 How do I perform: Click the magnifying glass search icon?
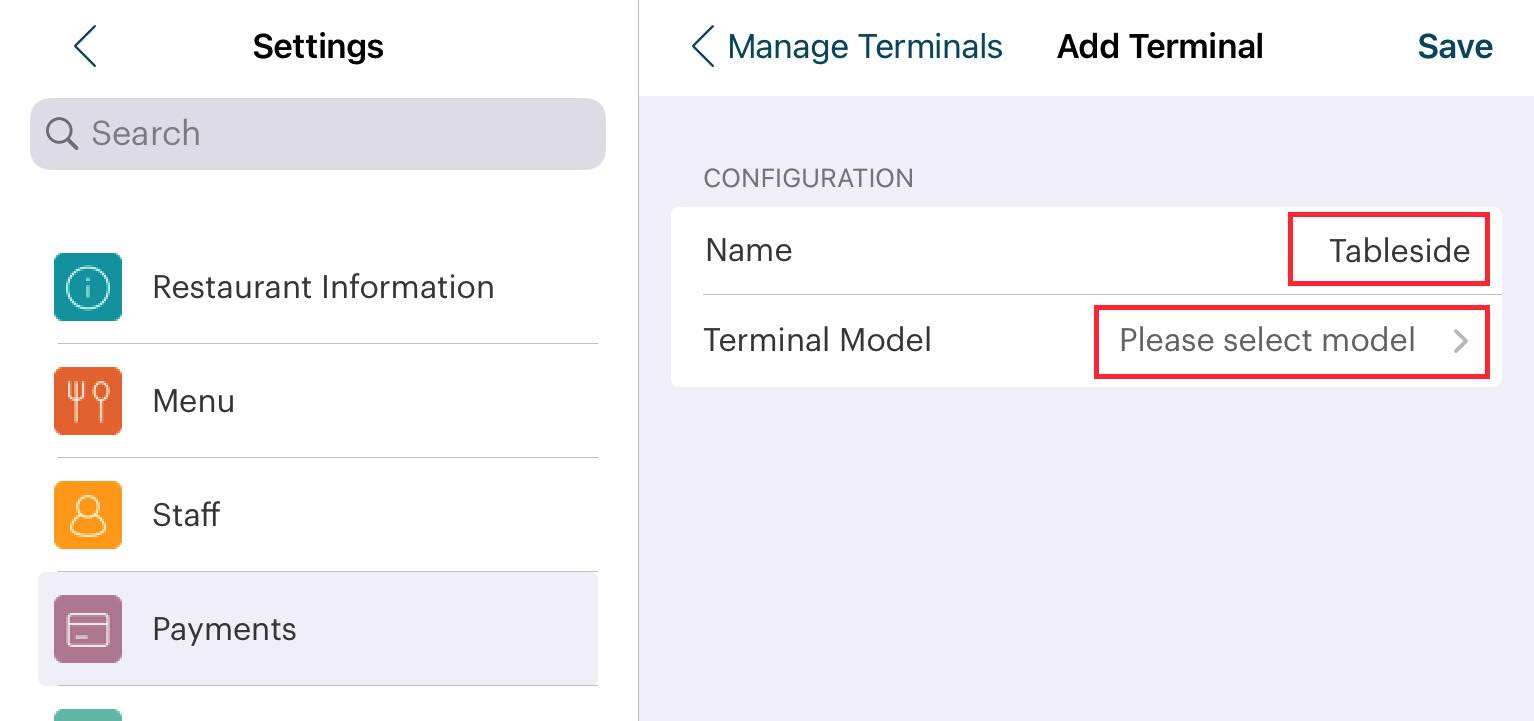point(62,133)
